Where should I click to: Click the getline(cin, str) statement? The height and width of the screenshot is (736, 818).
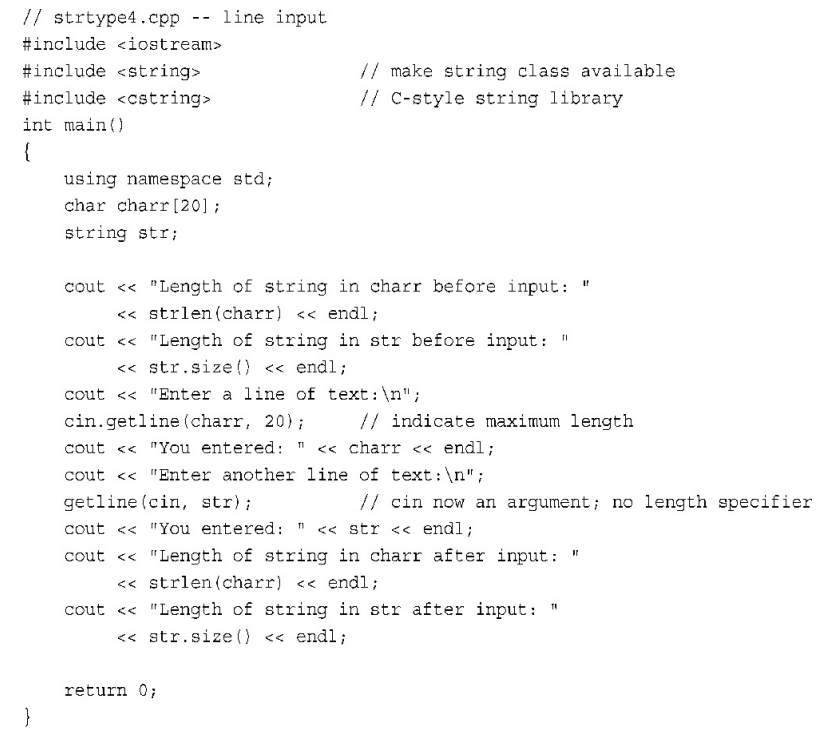158,502
